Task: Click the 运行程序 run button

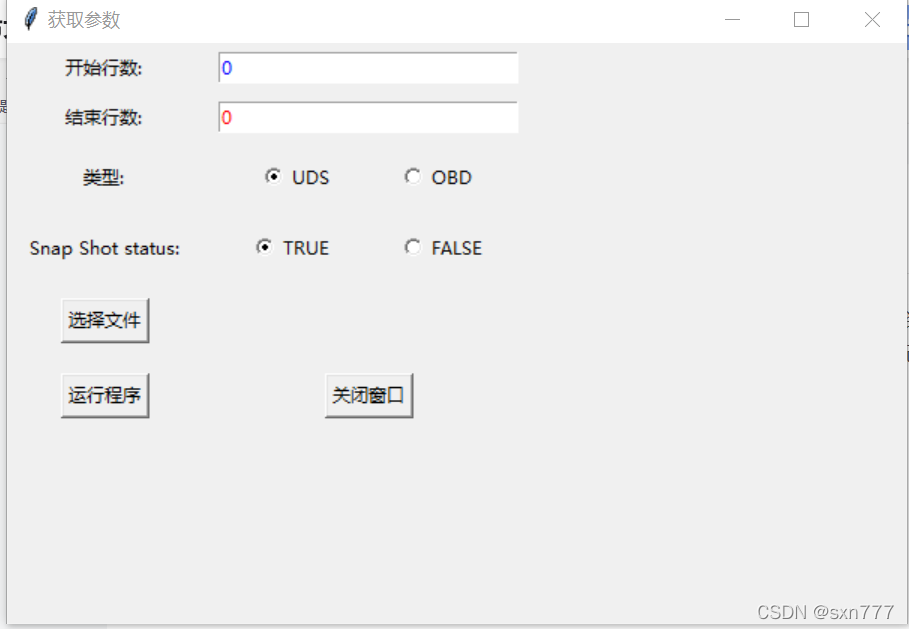Action: (x=104, y=394)
